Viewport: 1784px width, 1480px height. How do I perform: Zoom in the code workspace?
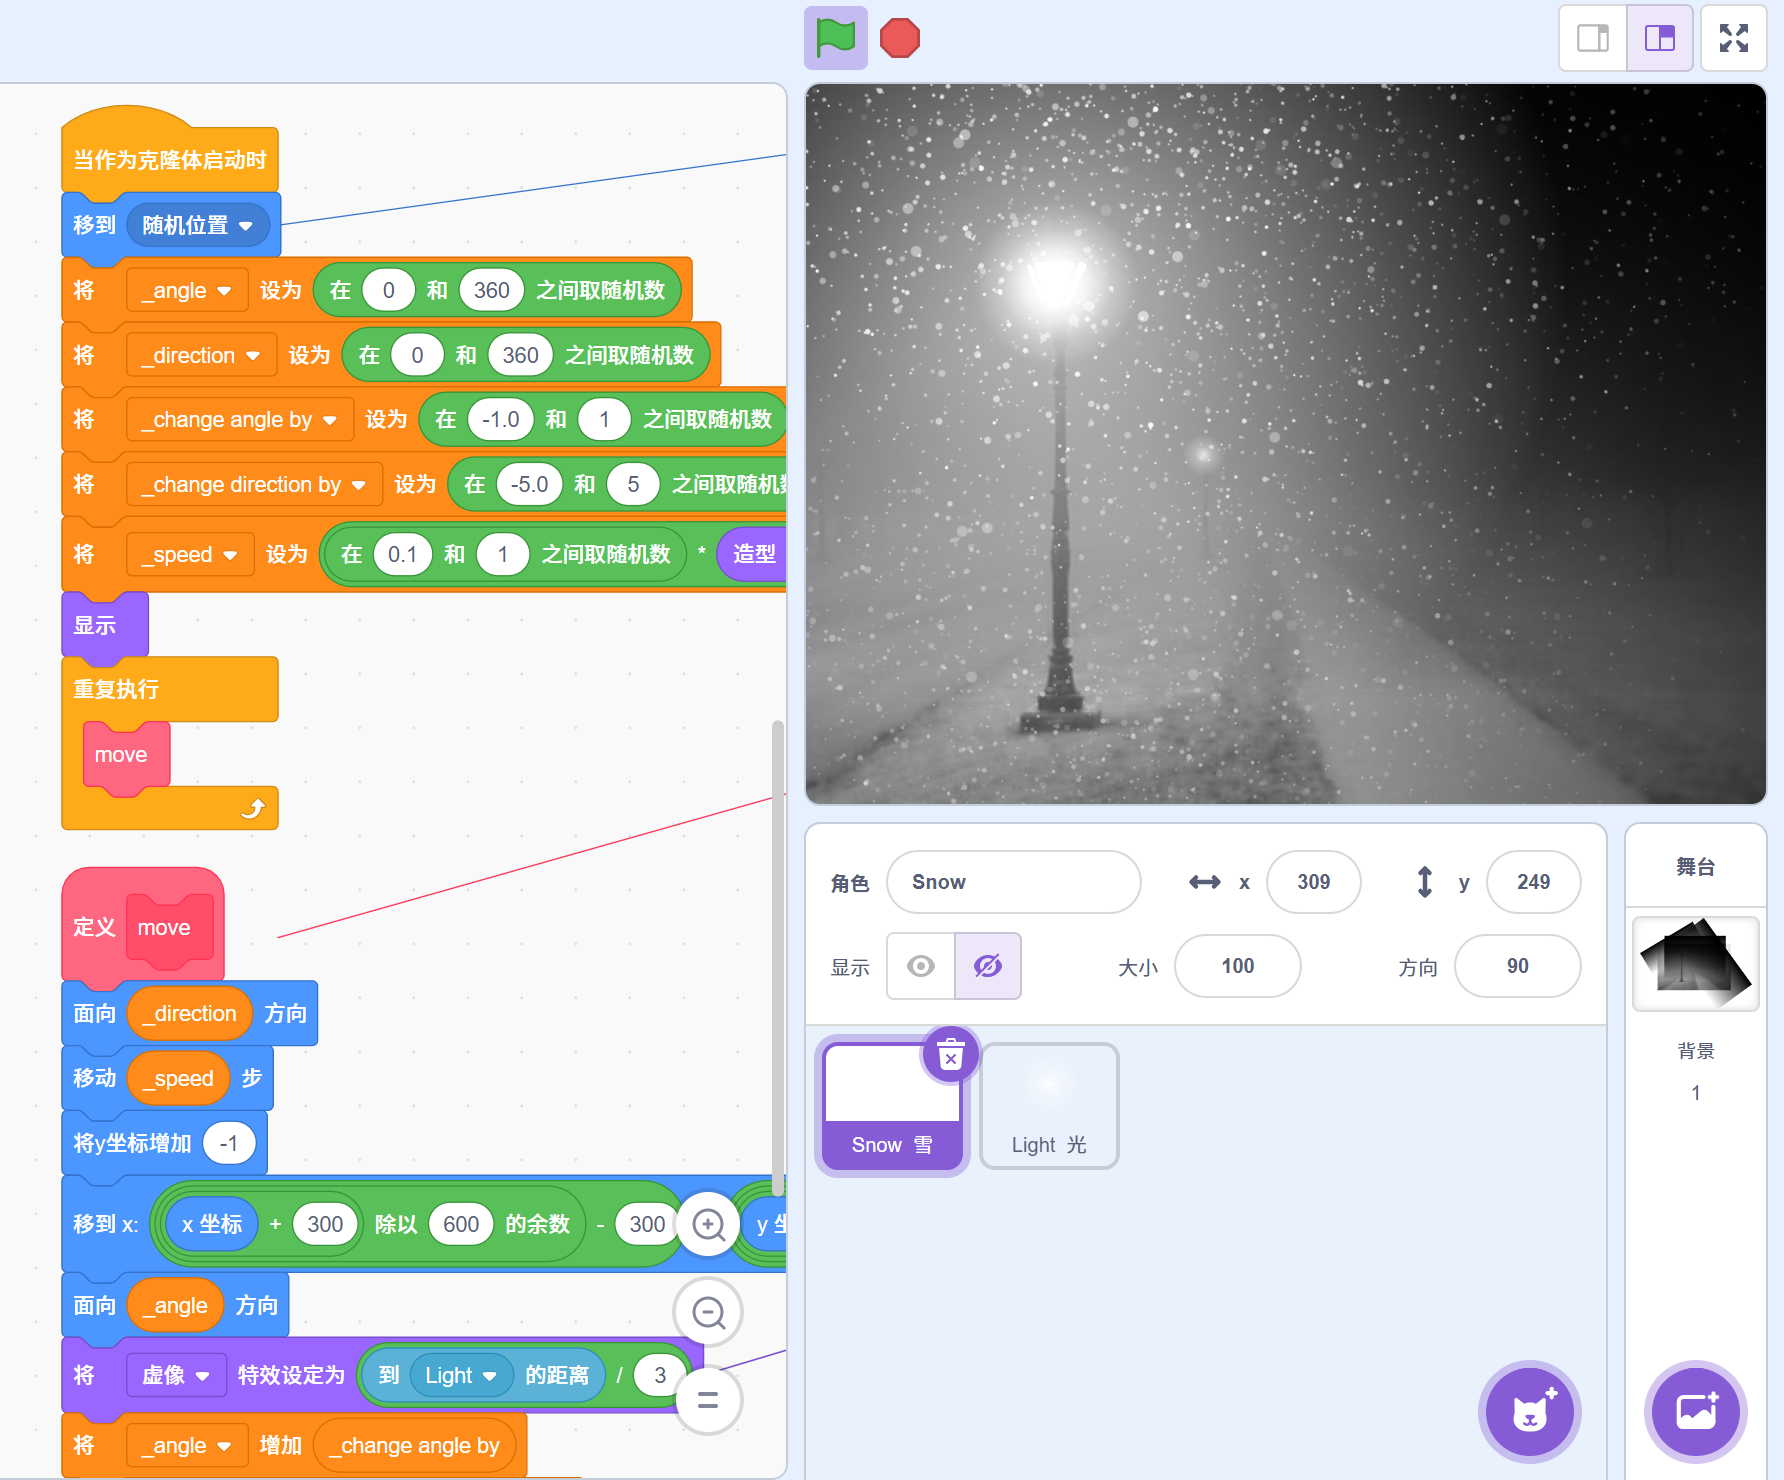[708, 1224]
